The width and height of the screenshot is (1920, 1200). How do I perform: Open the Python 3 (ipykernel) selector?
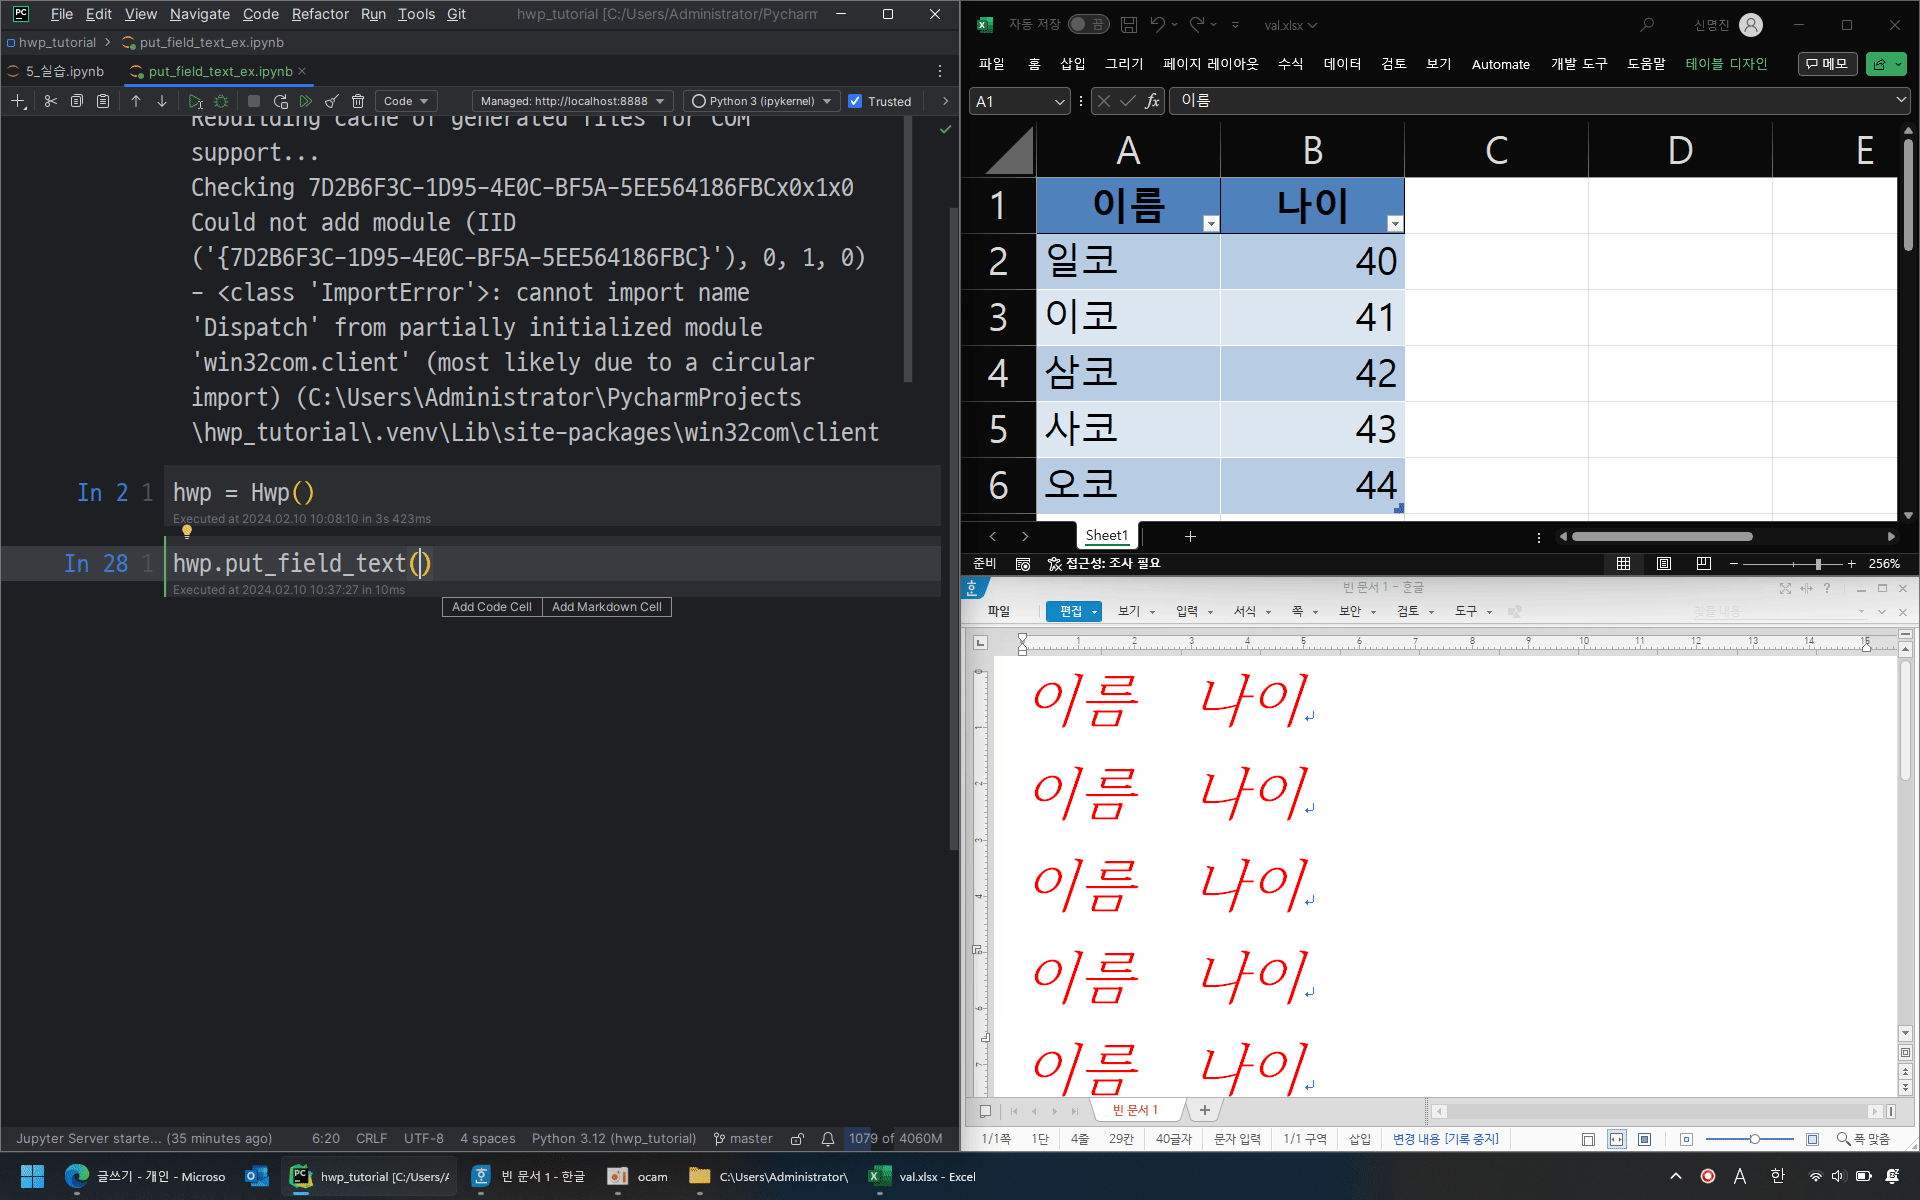click(x=761, y=101)
